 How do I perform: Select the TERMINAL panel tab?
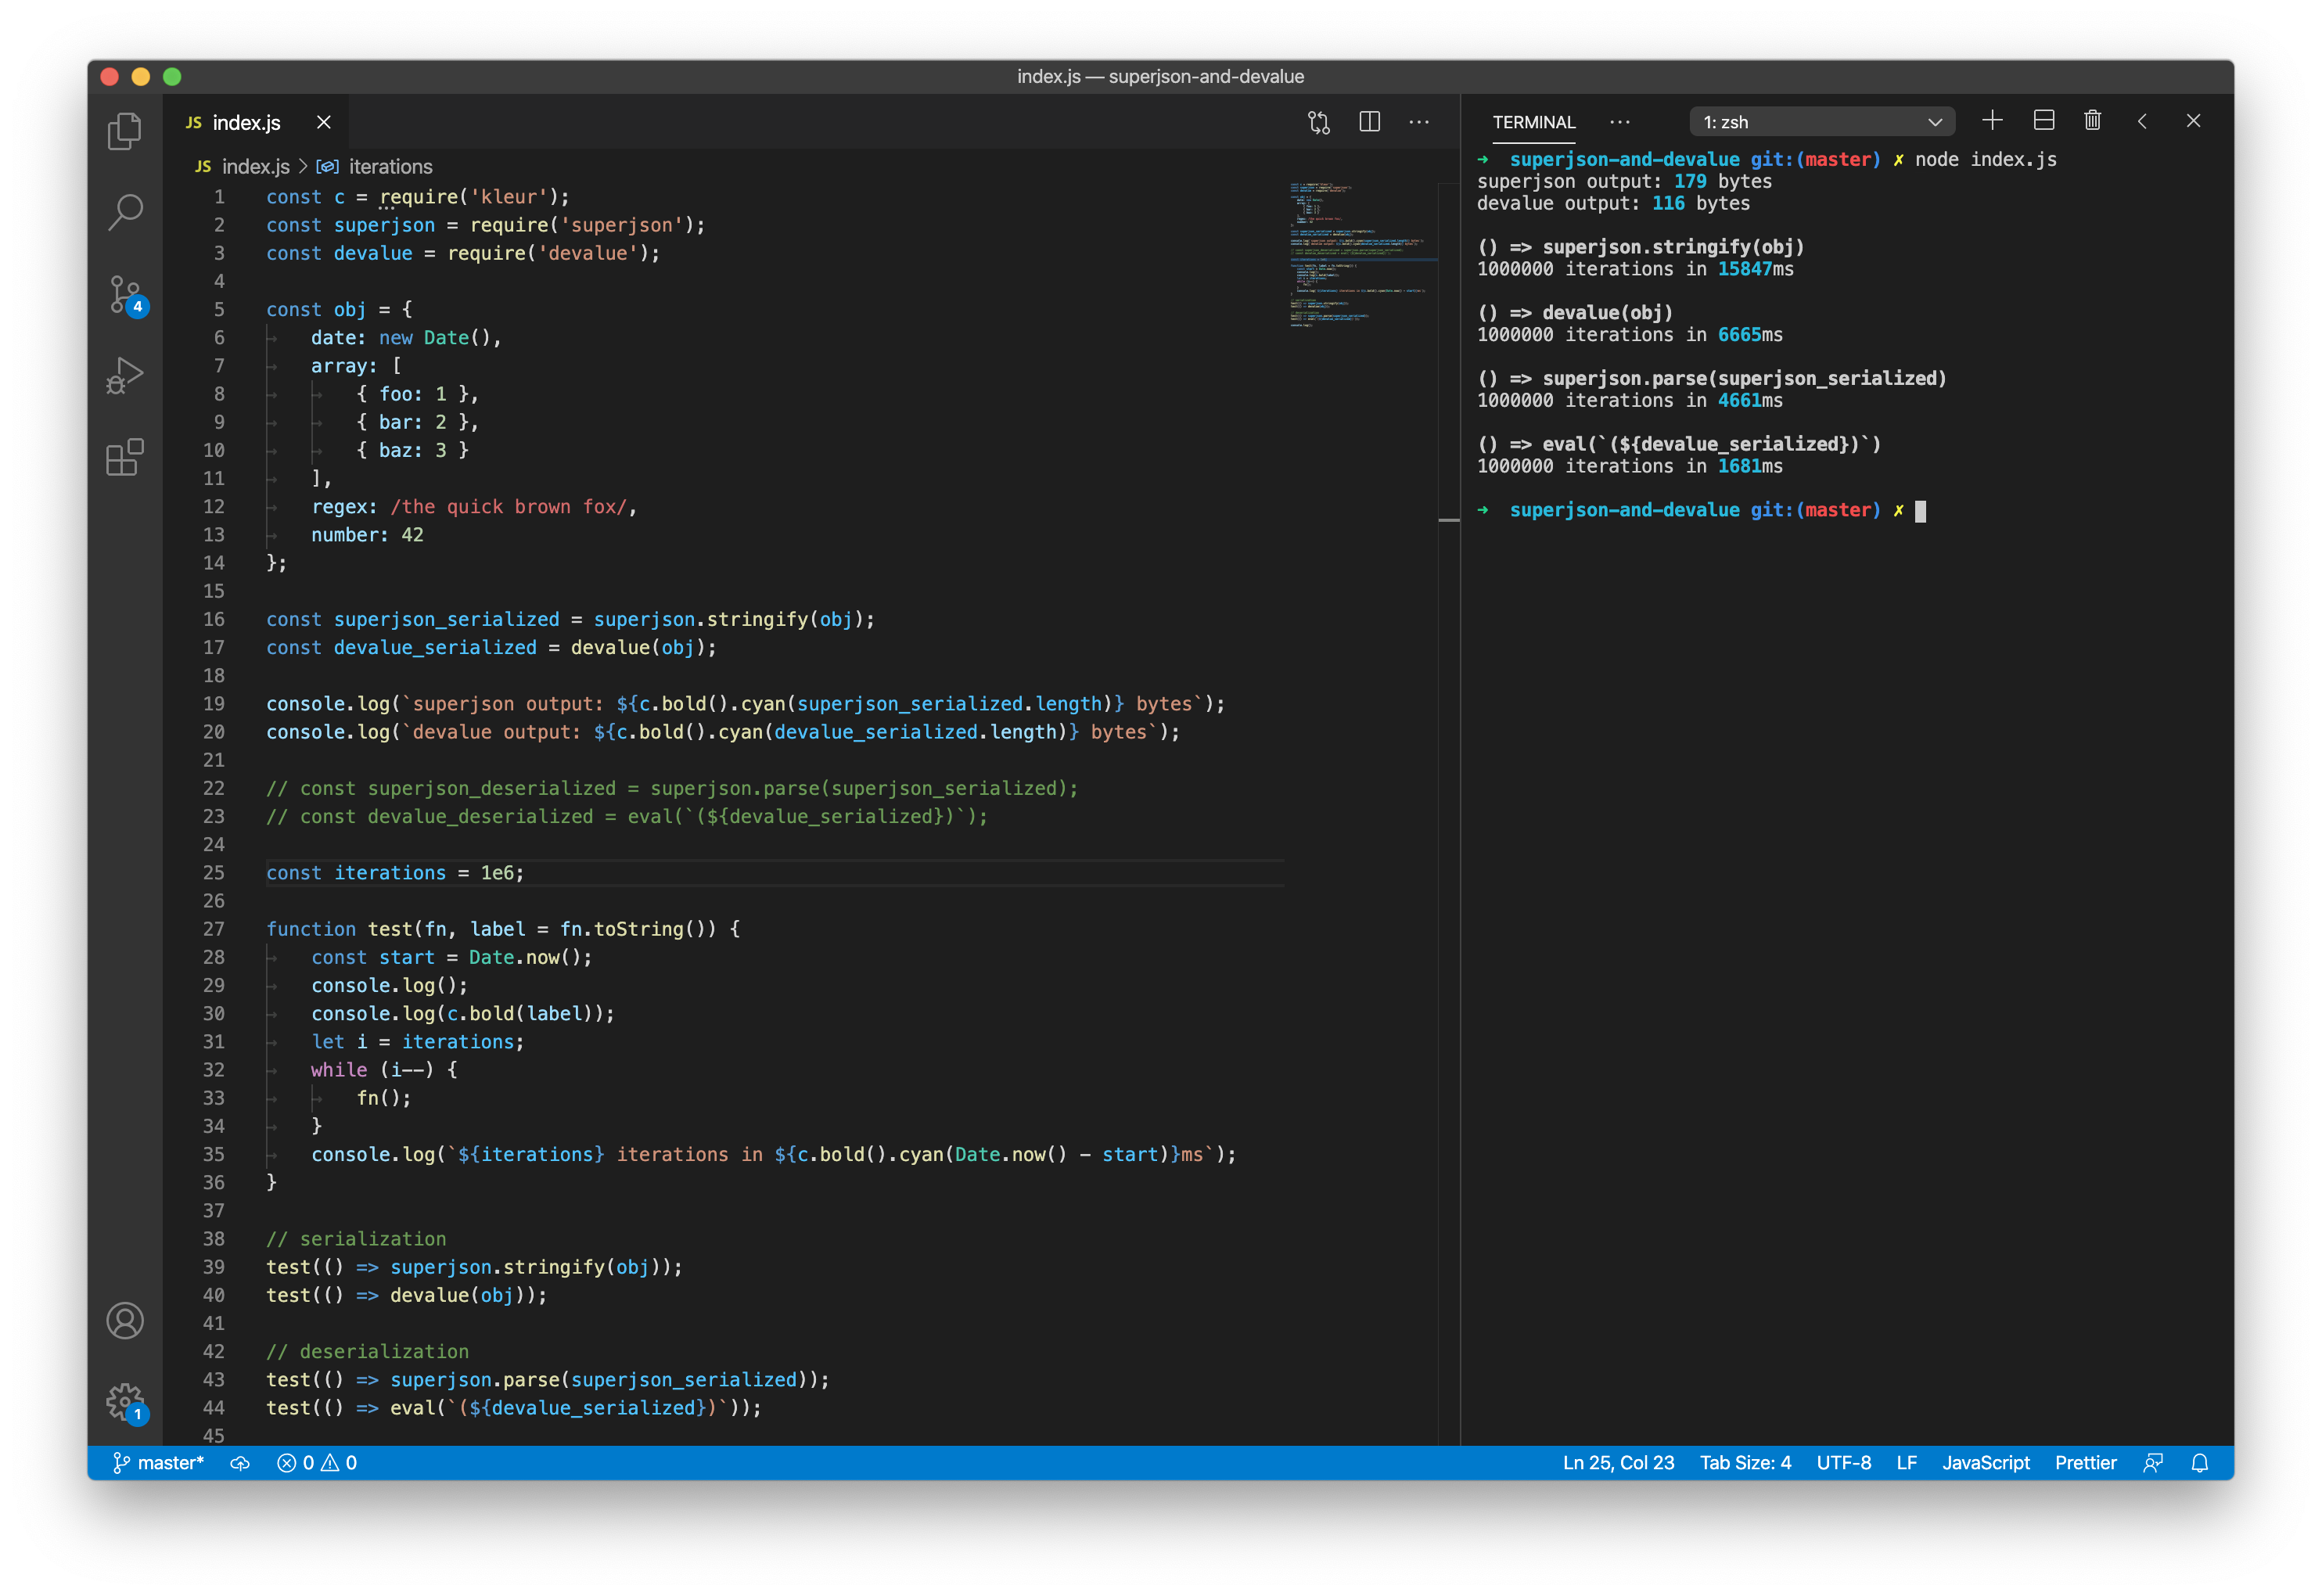pyautogui.click(x=1533, y=122)
